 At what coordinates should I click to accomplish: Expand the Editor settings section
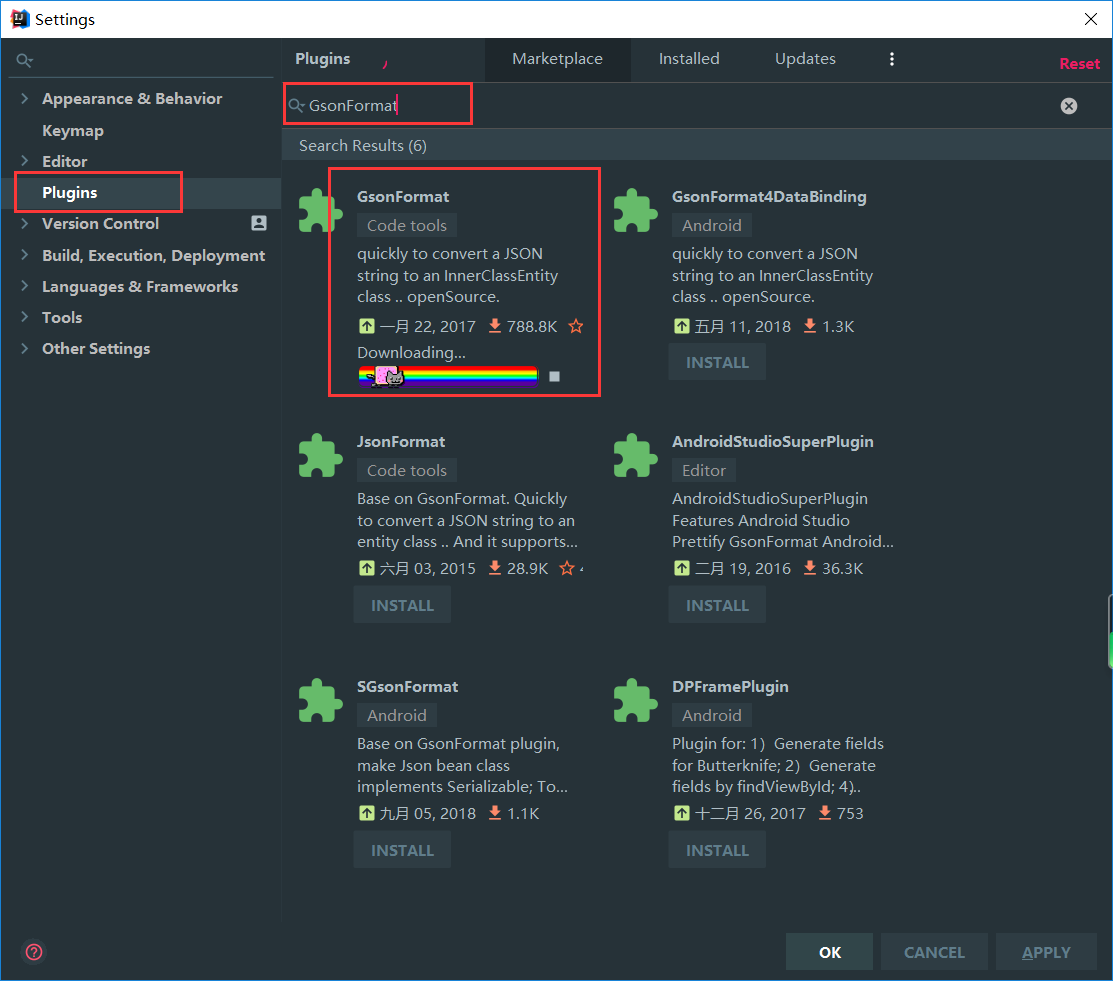[25, 161]
